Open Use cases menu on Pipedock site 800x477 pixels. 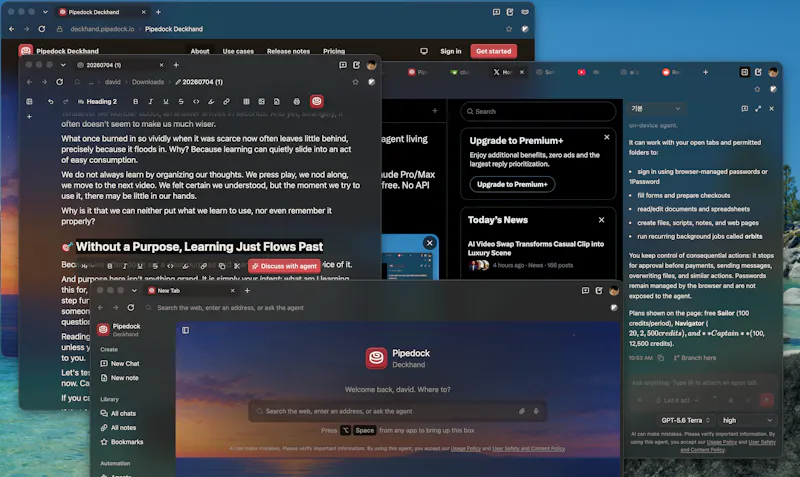(x=238, y=51)
